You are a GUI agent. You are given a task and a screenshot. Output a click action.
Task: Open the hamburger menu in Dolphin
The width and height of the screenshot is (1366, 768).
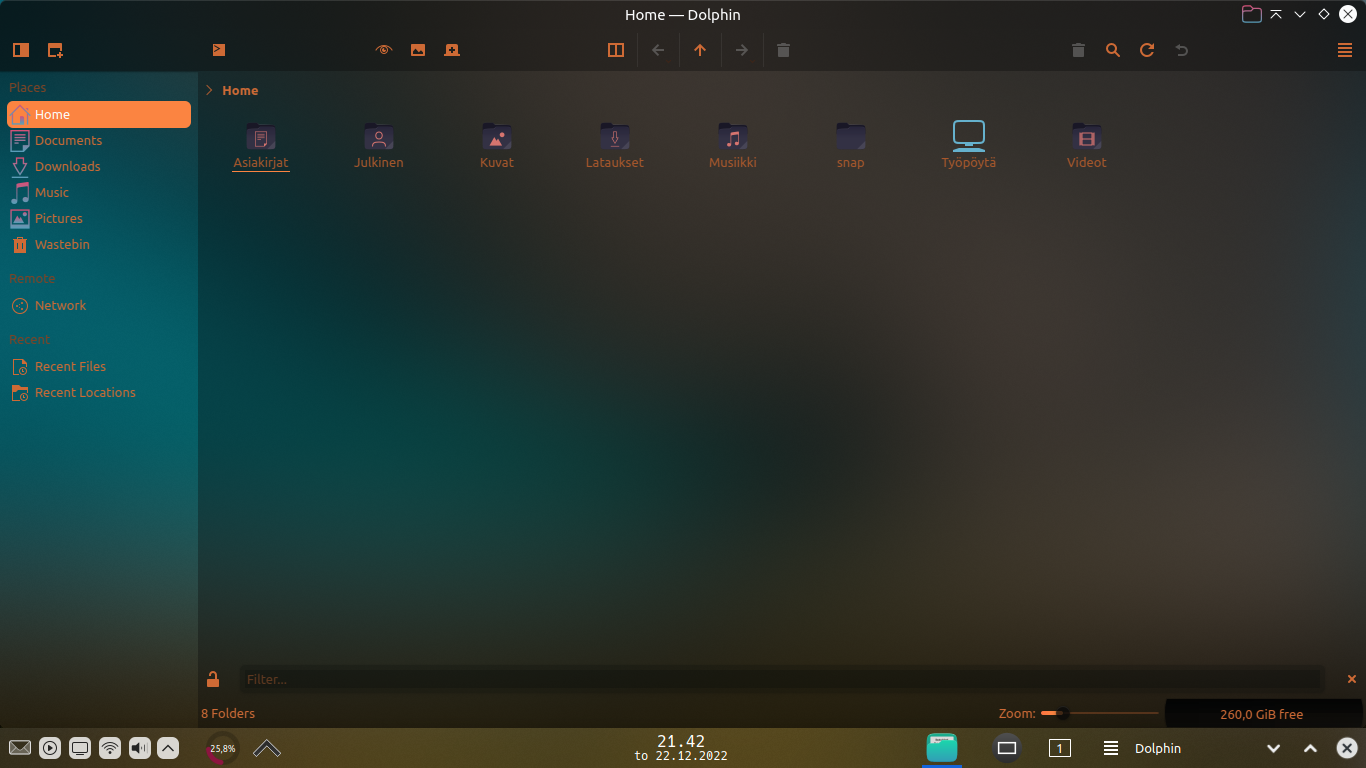click(1345, 49)
